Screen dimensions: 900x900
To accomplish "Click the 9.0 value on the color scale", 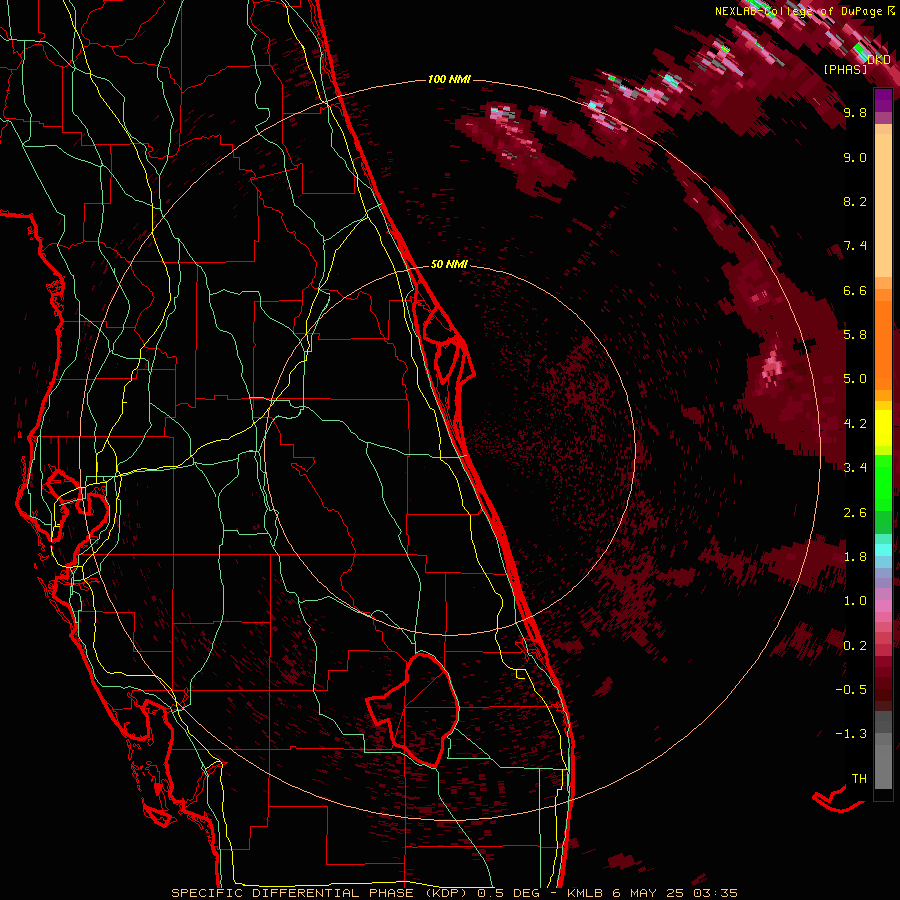I will tap(855, 157).
